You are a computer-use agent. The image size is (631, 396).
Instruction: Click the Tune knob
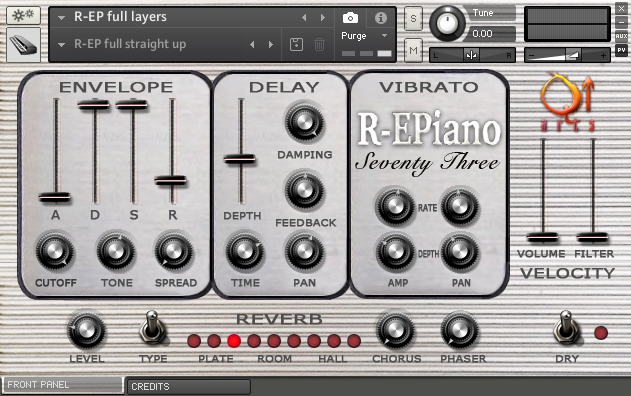[447, 23]
